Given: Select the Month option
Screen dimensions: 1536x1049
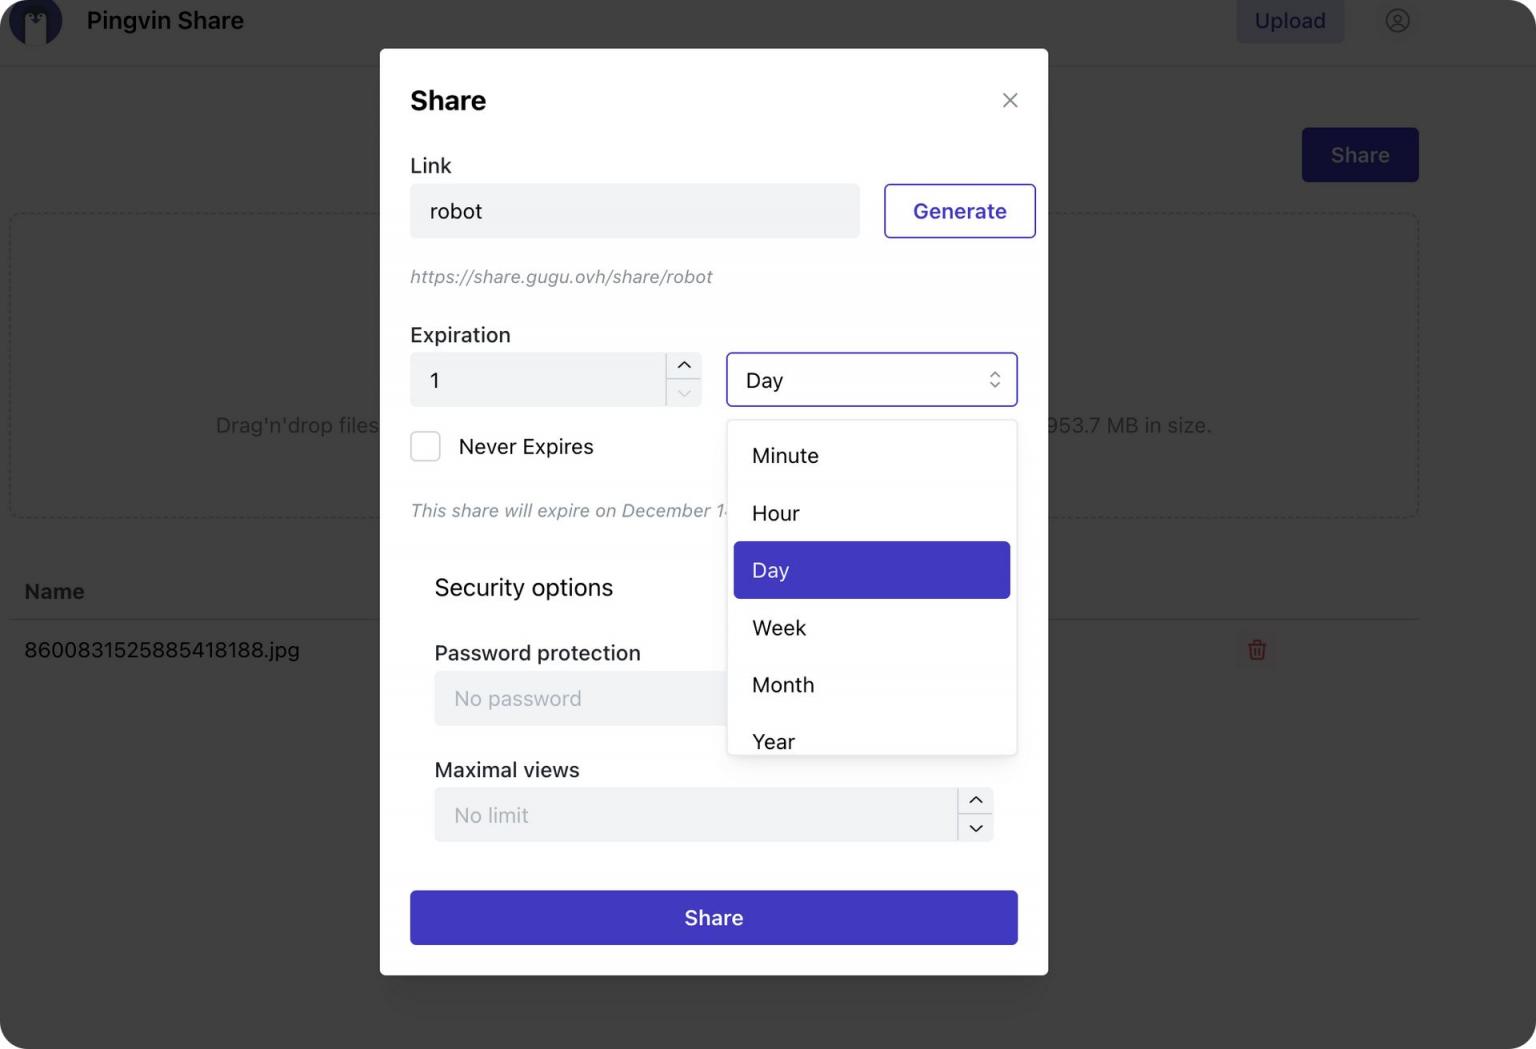Looking at the screenshot, I should (783, 685).
